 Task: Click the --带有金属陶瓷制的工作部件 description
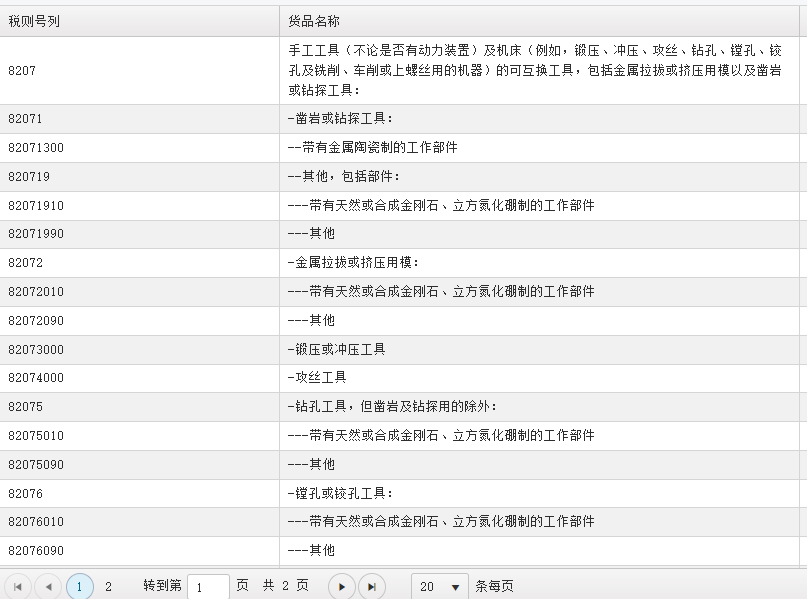(373, 147)
